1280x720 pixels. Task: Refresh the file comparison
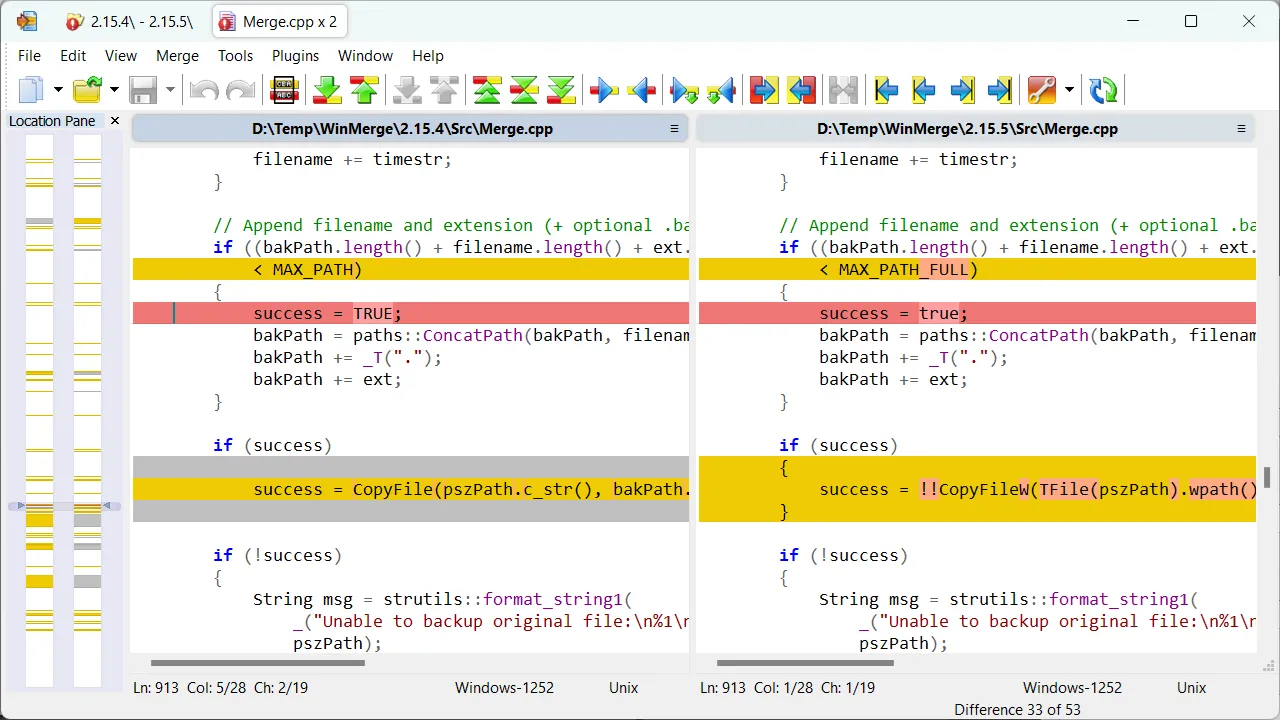click(x=1104, y=91)
